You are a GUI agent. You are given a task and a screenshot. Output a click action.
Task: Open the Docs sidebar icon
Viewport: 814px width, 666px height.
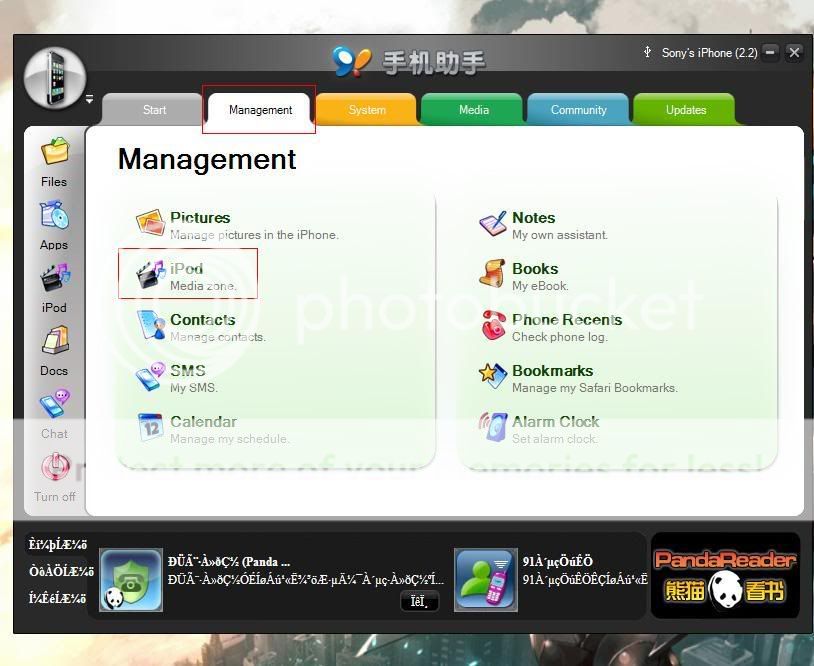55,341
